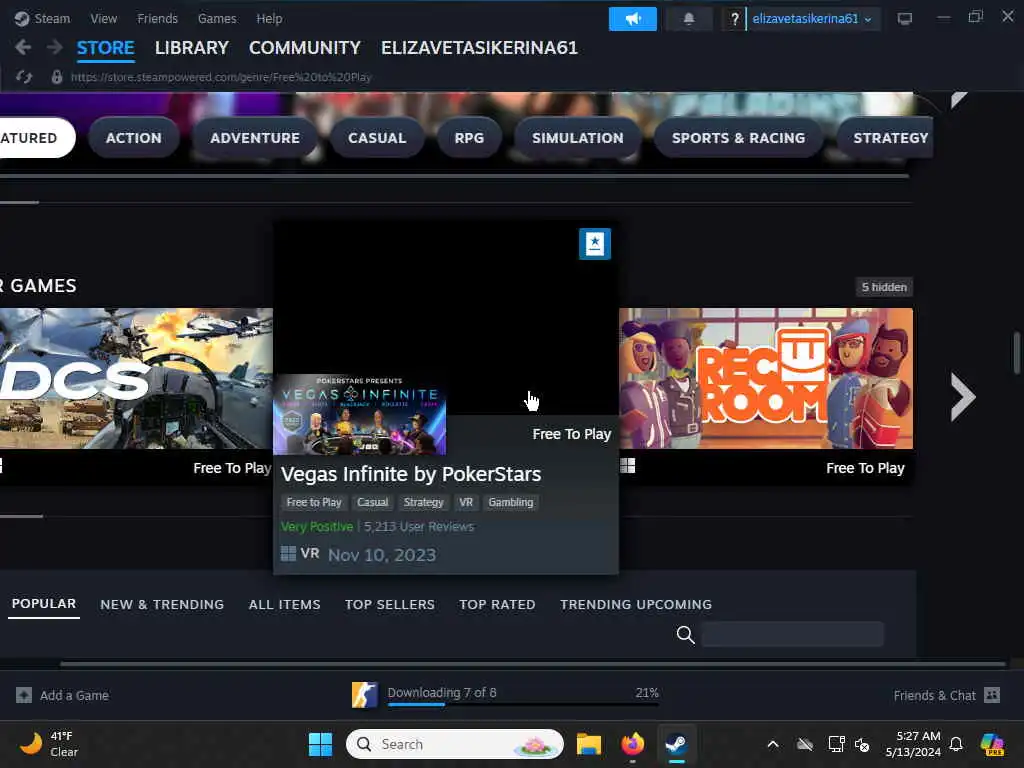Open the Rec Room game thumbnail

765,378
